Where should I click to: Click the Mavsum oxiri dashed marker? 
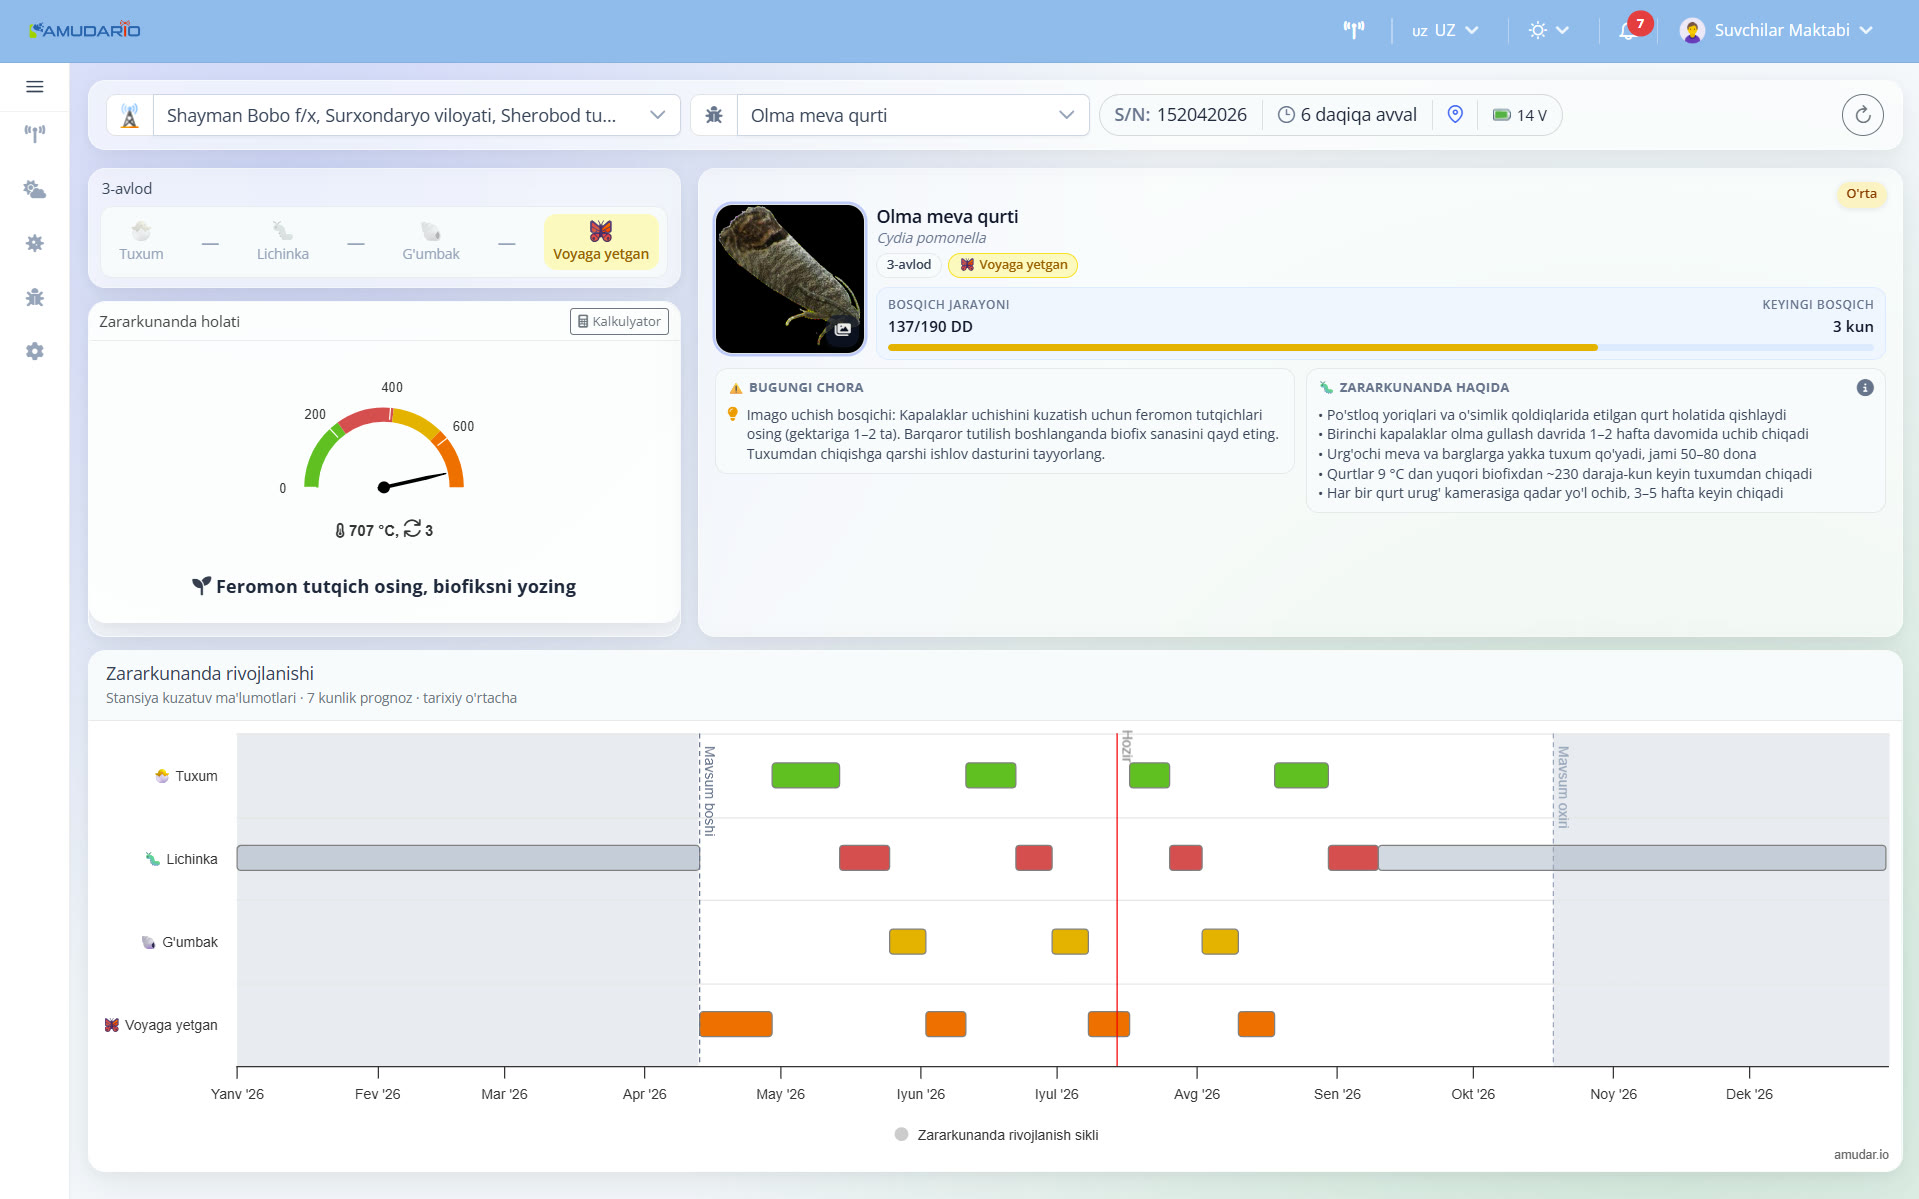(1553, 900)
